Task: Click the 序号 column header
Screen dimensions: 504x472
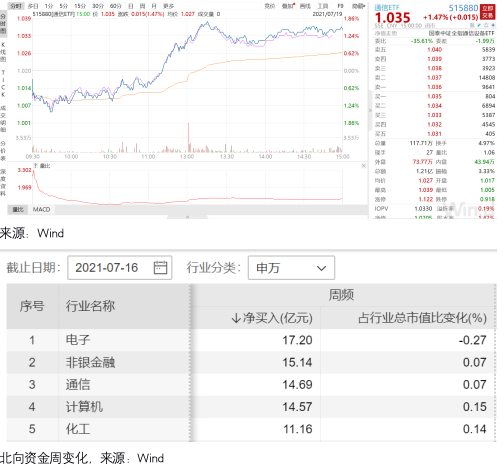Action: click(32, 306)
